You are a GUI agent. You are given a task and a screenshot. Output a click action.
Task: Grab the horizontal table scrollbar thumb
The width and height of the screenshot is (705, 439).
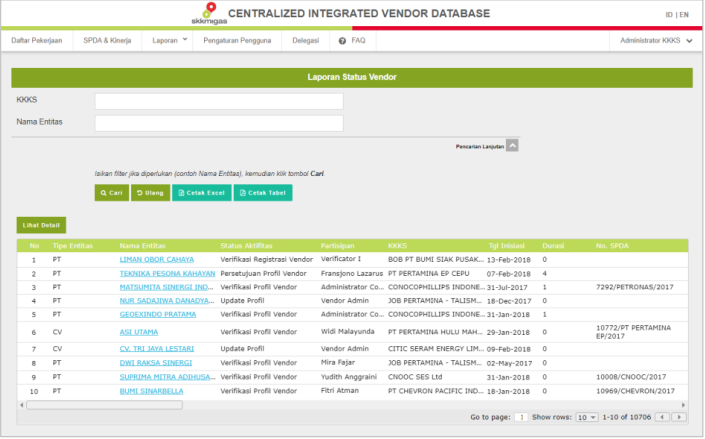click(x=104, y=405)
